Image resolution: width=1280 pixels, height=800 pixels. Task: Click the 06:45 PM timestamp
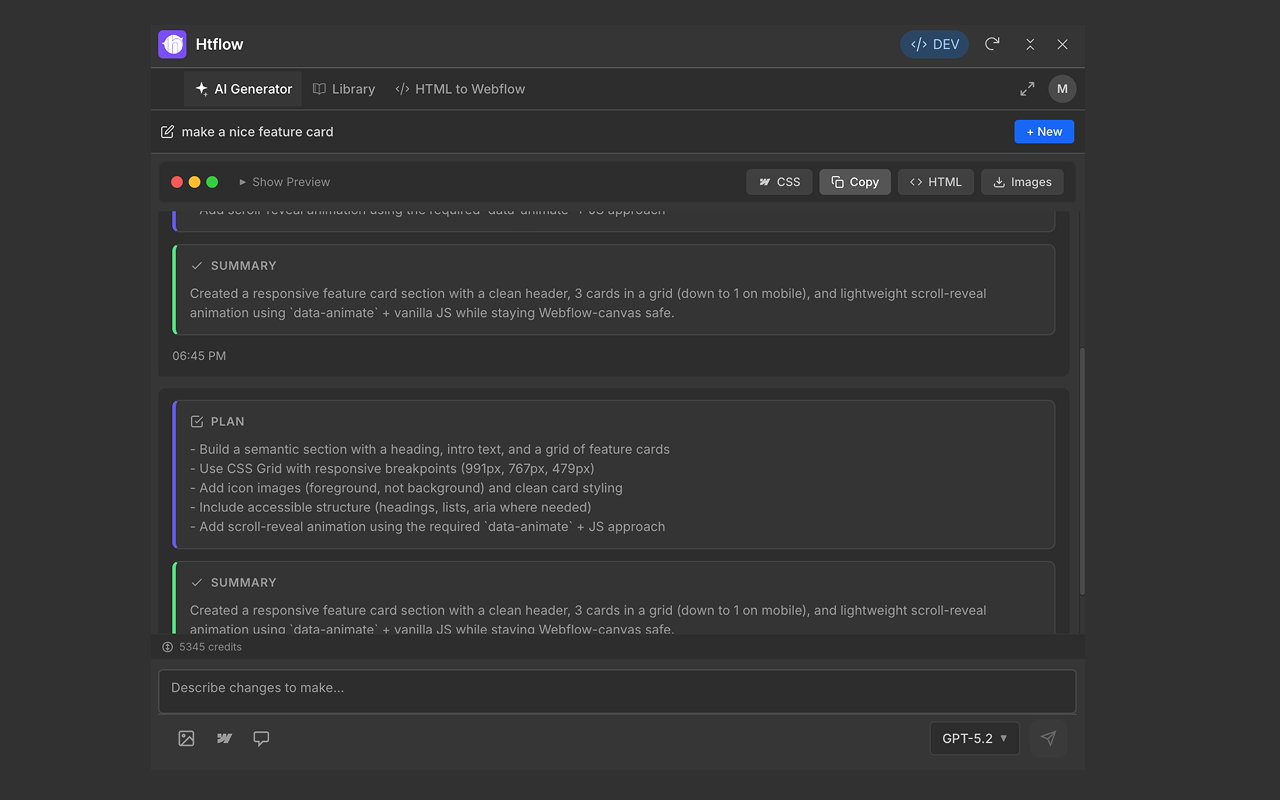pos(199,356)
